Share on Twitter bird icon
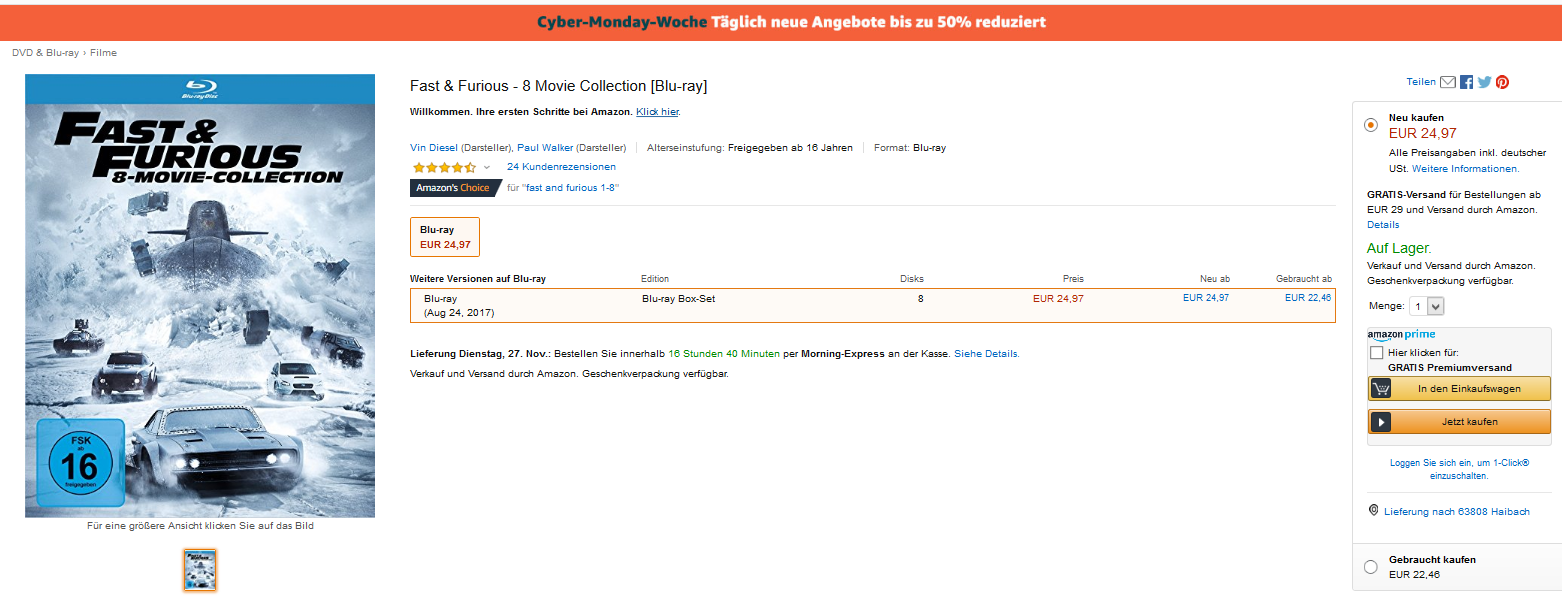 tap(1484, 82)
